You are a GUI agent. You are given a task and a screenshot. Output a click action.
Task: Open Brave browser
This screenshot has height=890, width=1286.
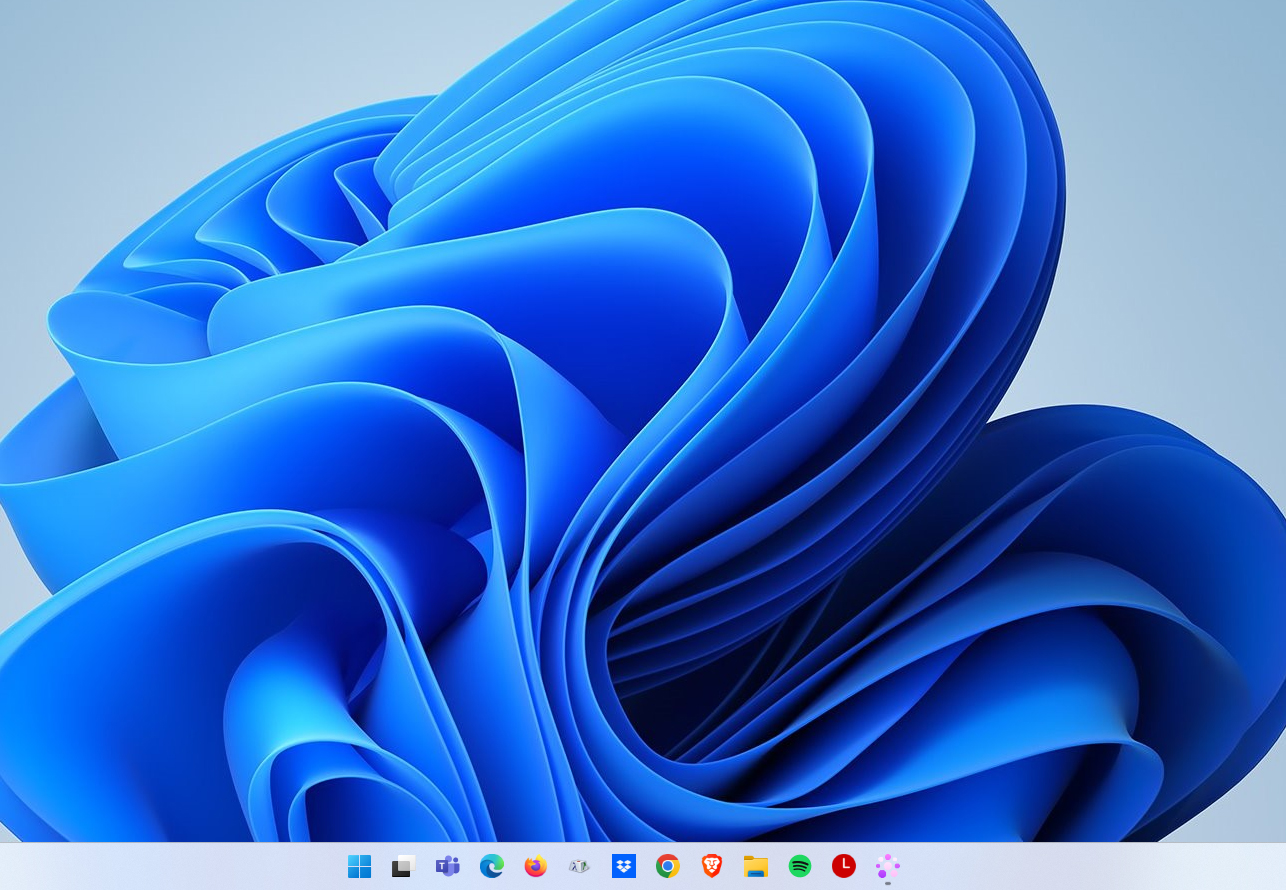711,866
